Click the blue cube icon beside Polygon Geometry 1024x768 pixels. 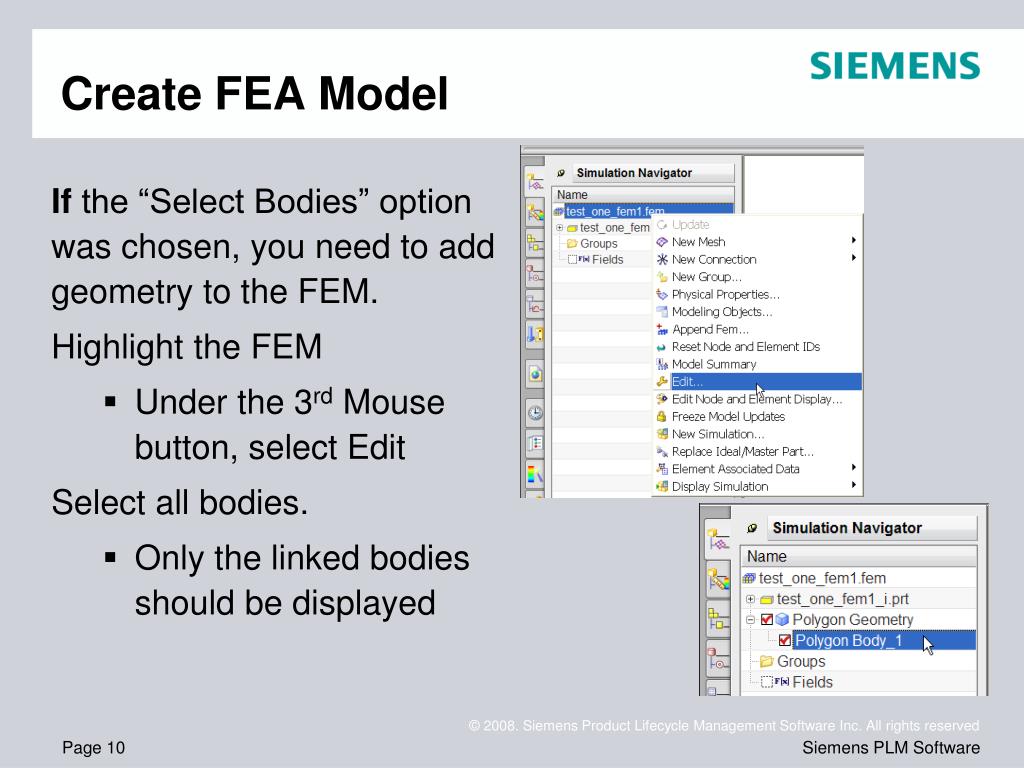[782, 619]
